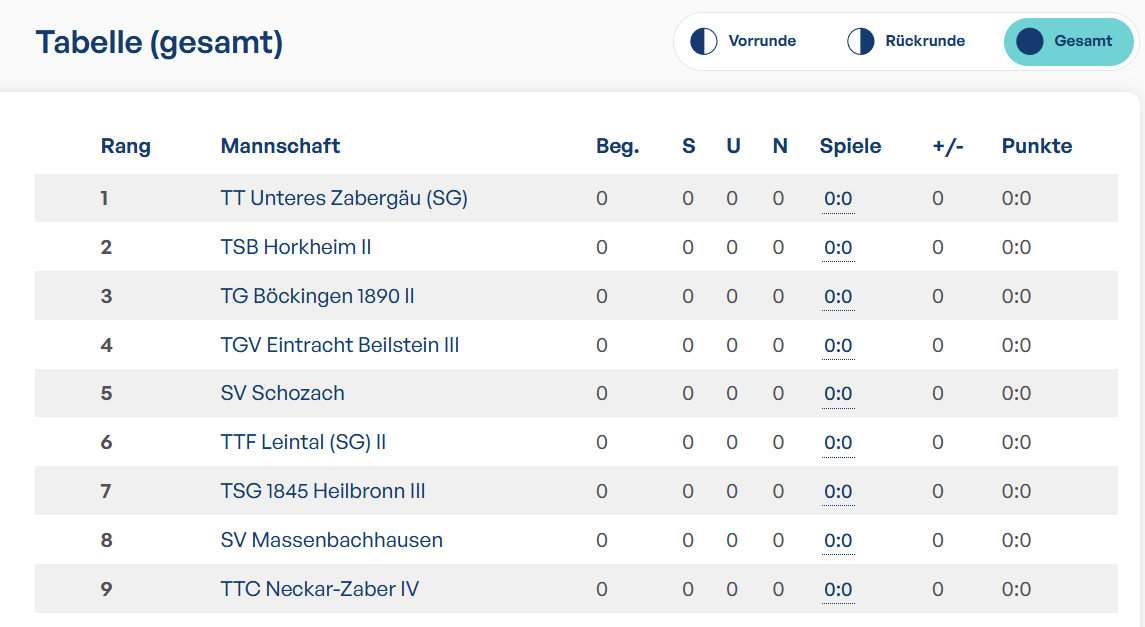
Task: Switch to the Vorrunde table view
Action: (743, 42)
